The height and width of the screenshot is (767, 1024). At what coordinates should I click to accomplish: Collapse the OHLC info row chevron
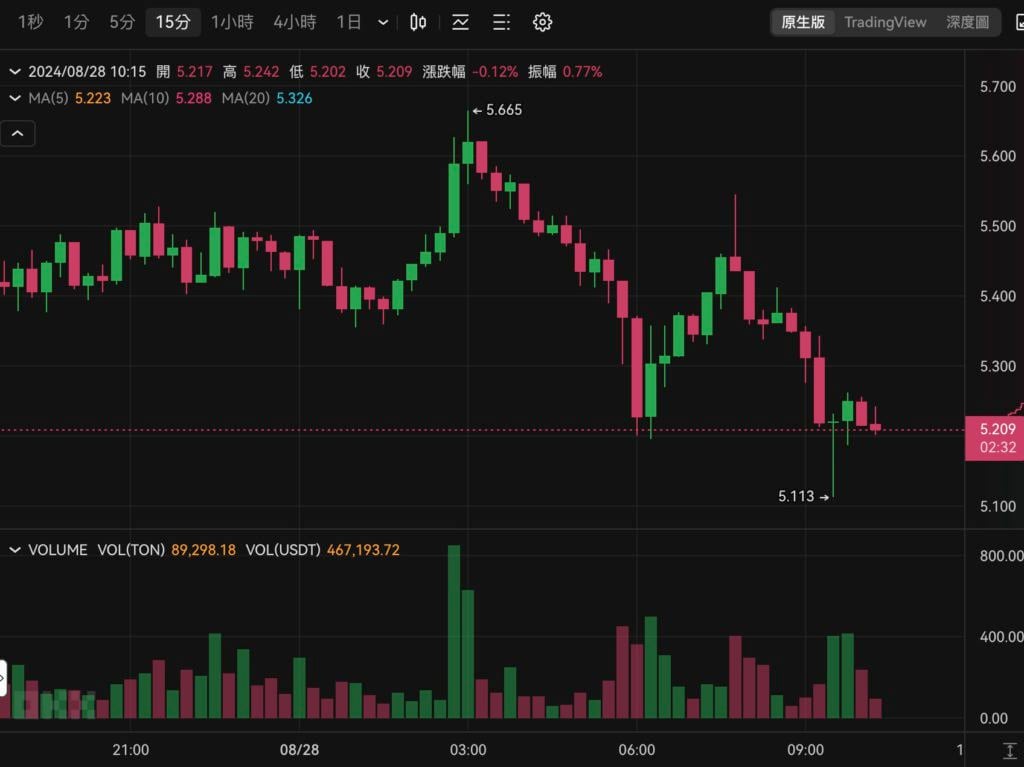point(14,72)
